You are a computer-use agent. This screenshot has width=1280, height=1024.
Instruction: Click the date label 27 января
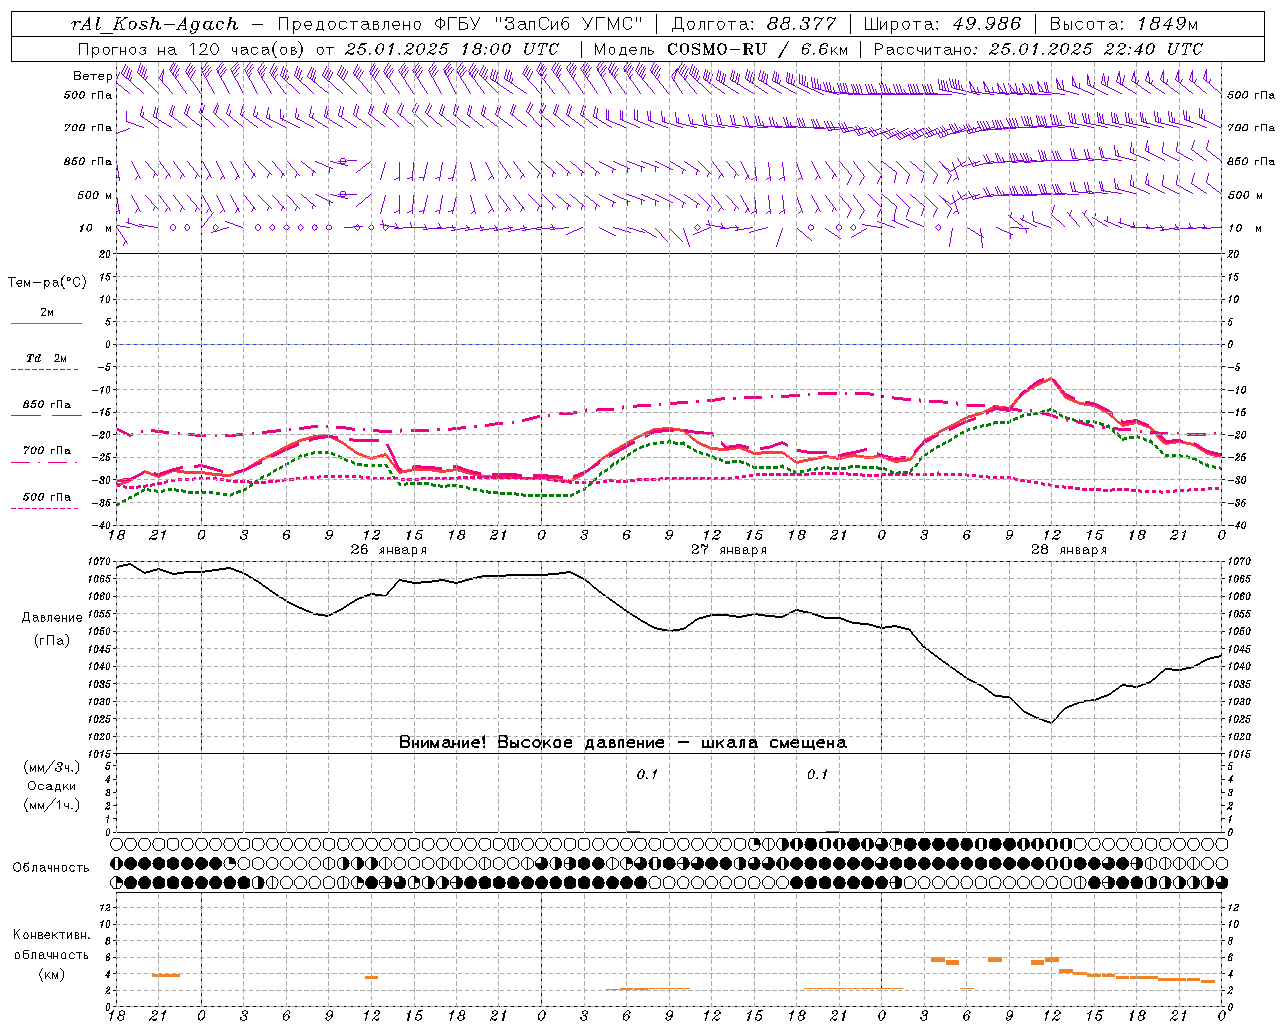pyautogui.click(x=729, y=550)
